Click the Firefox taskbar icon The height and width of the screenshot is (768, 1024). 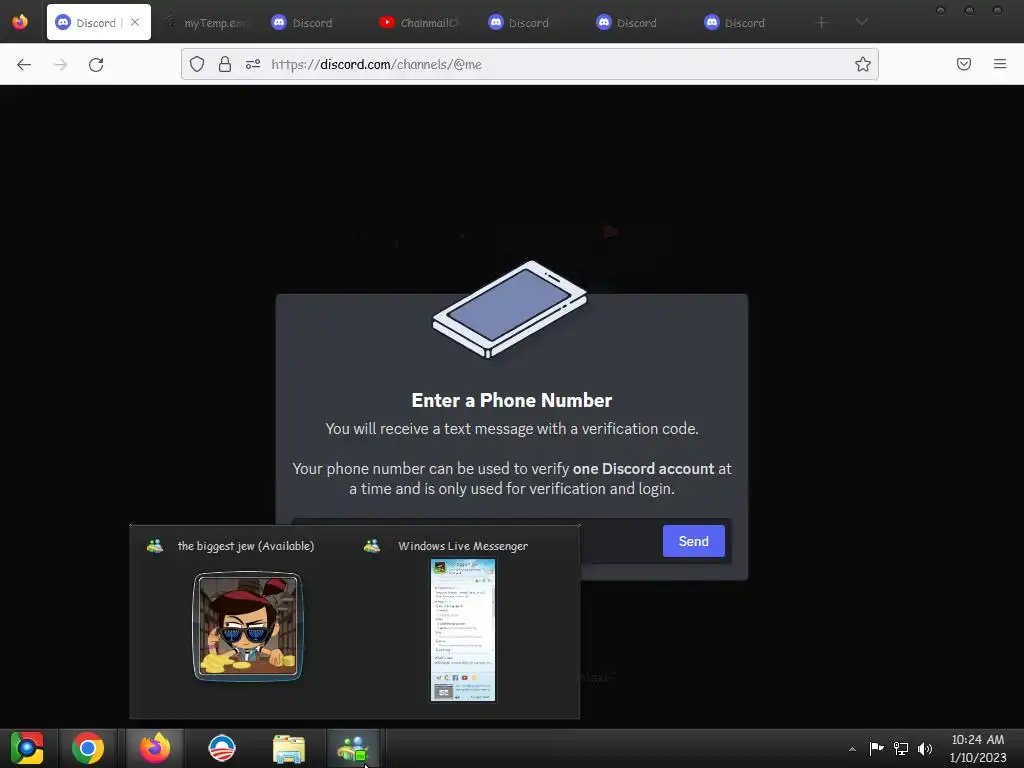click(155, 748)
